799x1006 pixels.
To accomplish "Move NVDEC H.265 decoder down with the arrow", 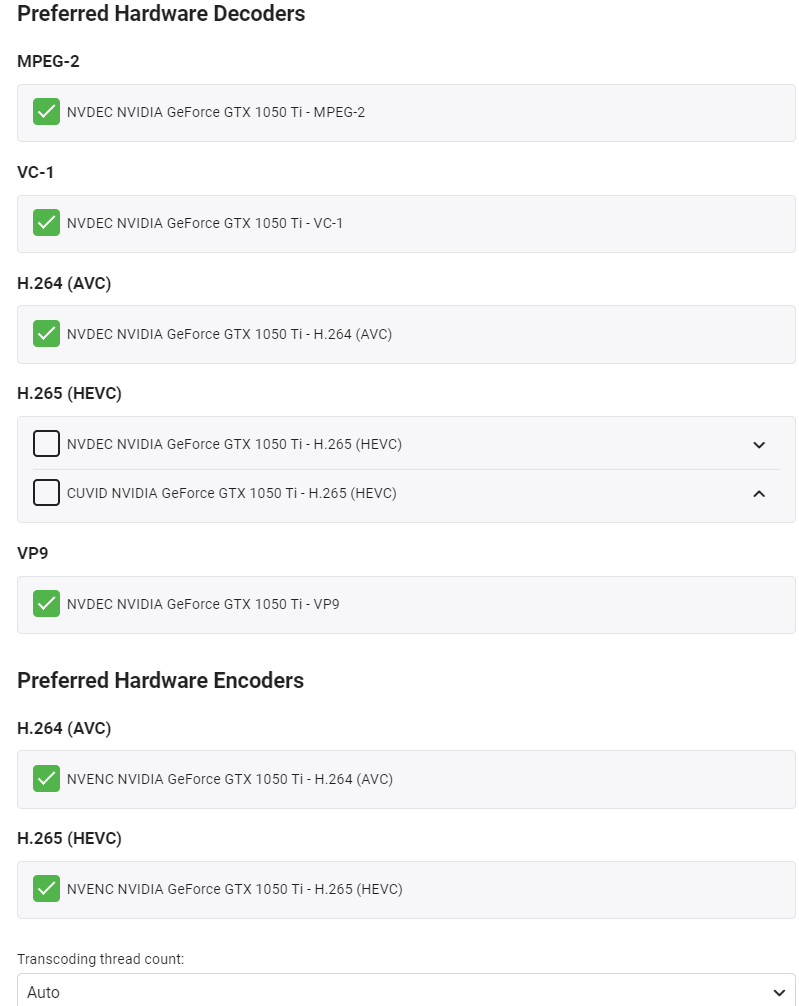I will 759,445.
